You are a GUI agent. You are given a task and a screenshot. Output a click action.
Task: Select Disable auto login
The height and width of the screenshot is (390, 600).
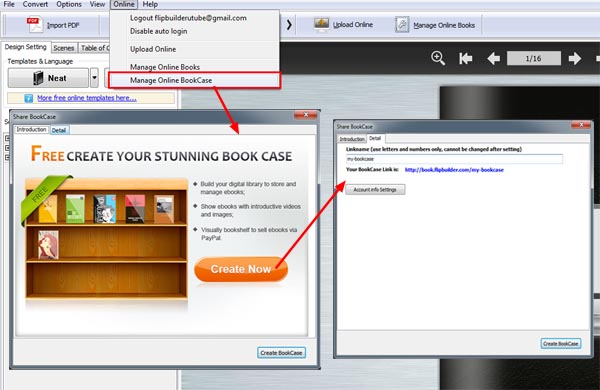(x=158, y=31)
